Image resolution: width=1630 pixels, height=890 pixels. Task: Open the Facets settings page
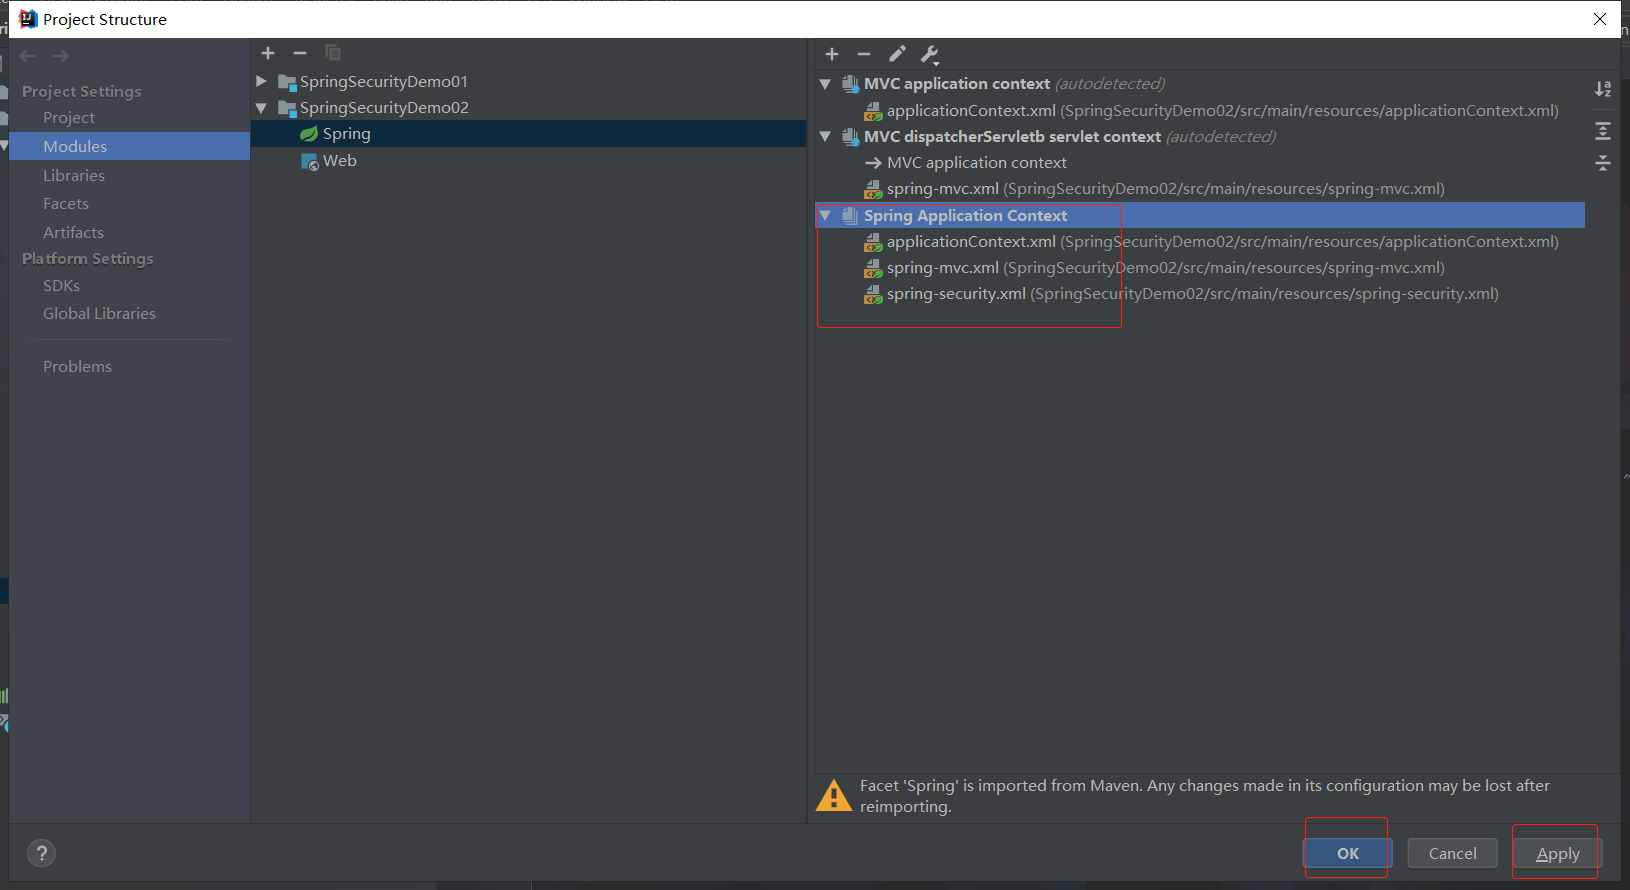click(66, 204)
